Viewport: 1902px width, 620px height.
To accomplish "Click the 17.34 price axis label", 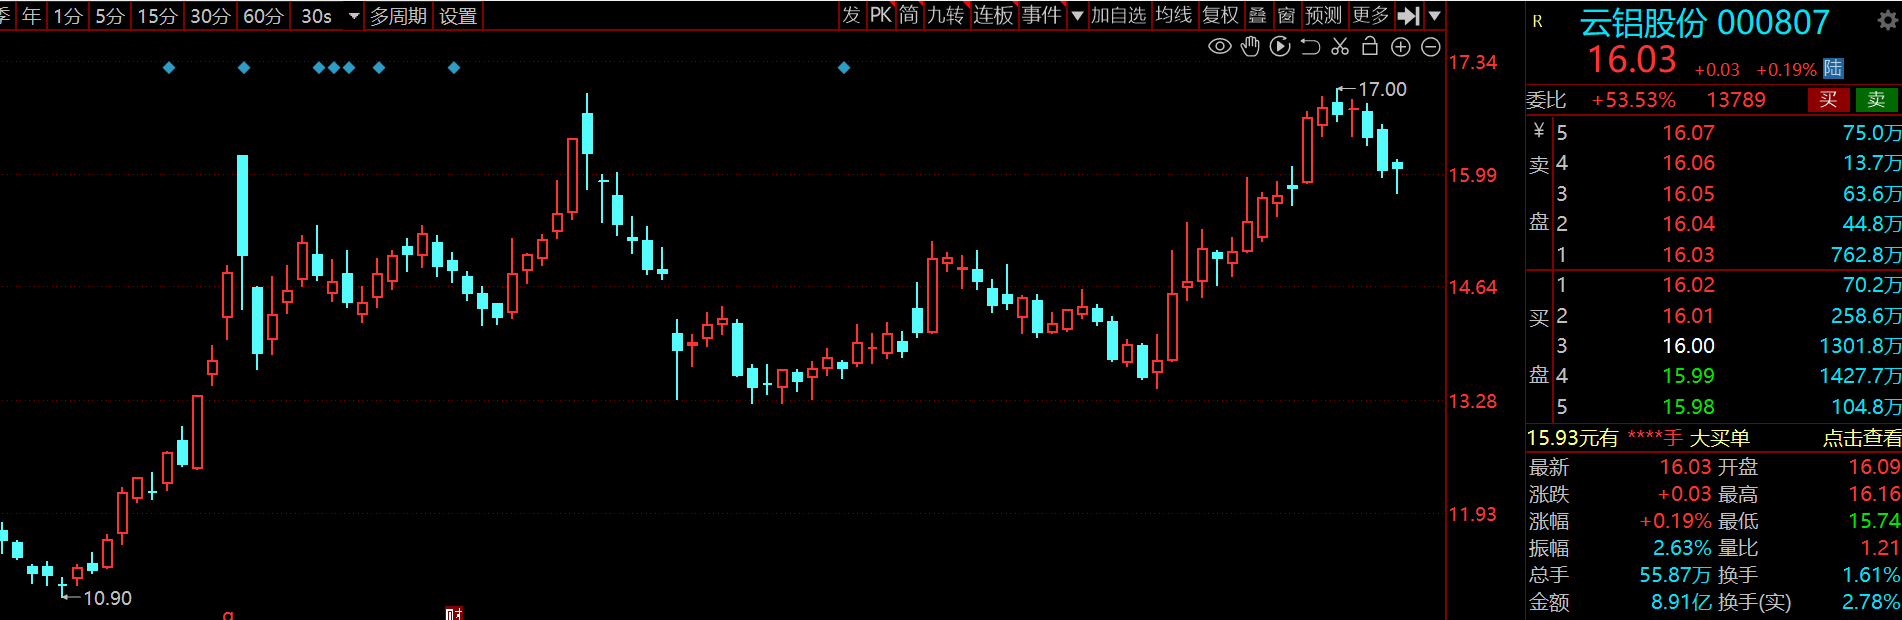I will [x=1473, y=62].
